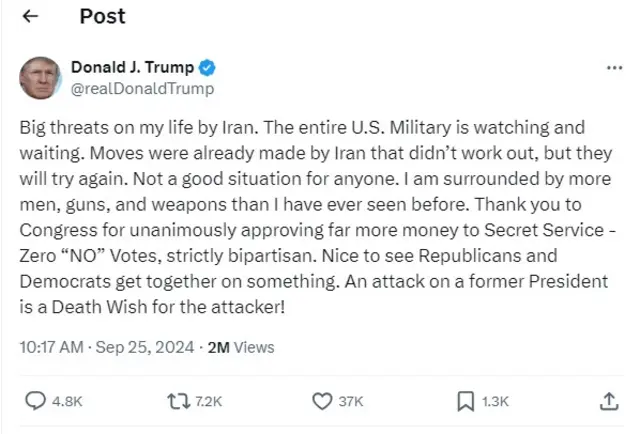Click the 4.8K replies count
This screenshot has height=434, width=640.
(66, 402)
